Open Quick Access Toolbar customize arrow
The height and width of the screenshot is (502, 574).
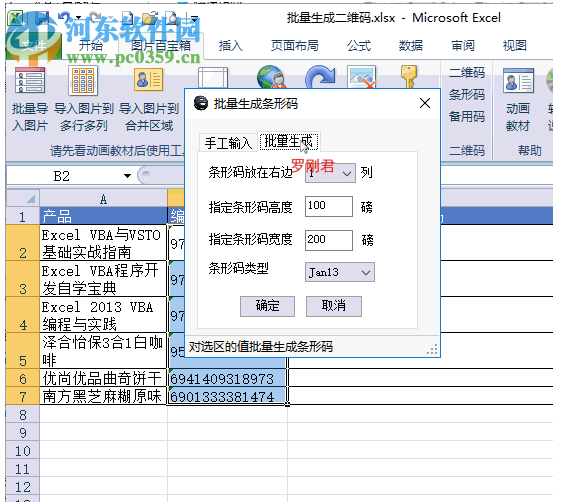pyautogui.click(x=194, y=18)
